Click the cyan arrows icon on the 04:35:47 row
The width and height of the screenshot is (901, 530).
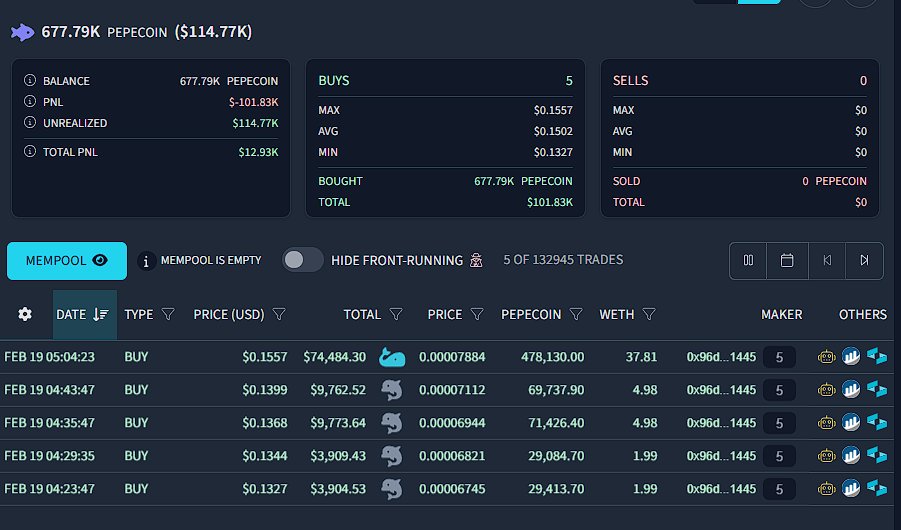pos(877,423)
